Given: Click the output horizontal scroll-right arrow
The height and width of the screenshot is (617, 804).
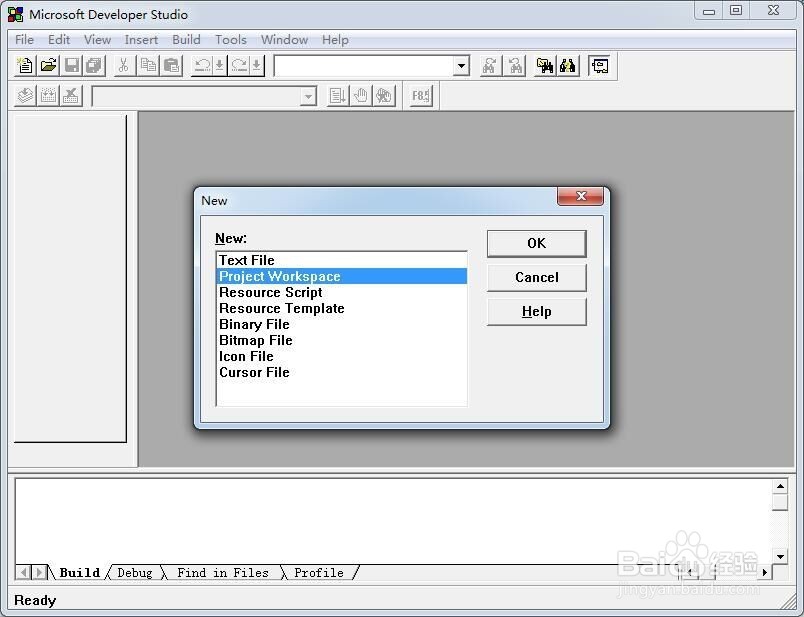Looking at the screenshot, I should coord(764,572).
